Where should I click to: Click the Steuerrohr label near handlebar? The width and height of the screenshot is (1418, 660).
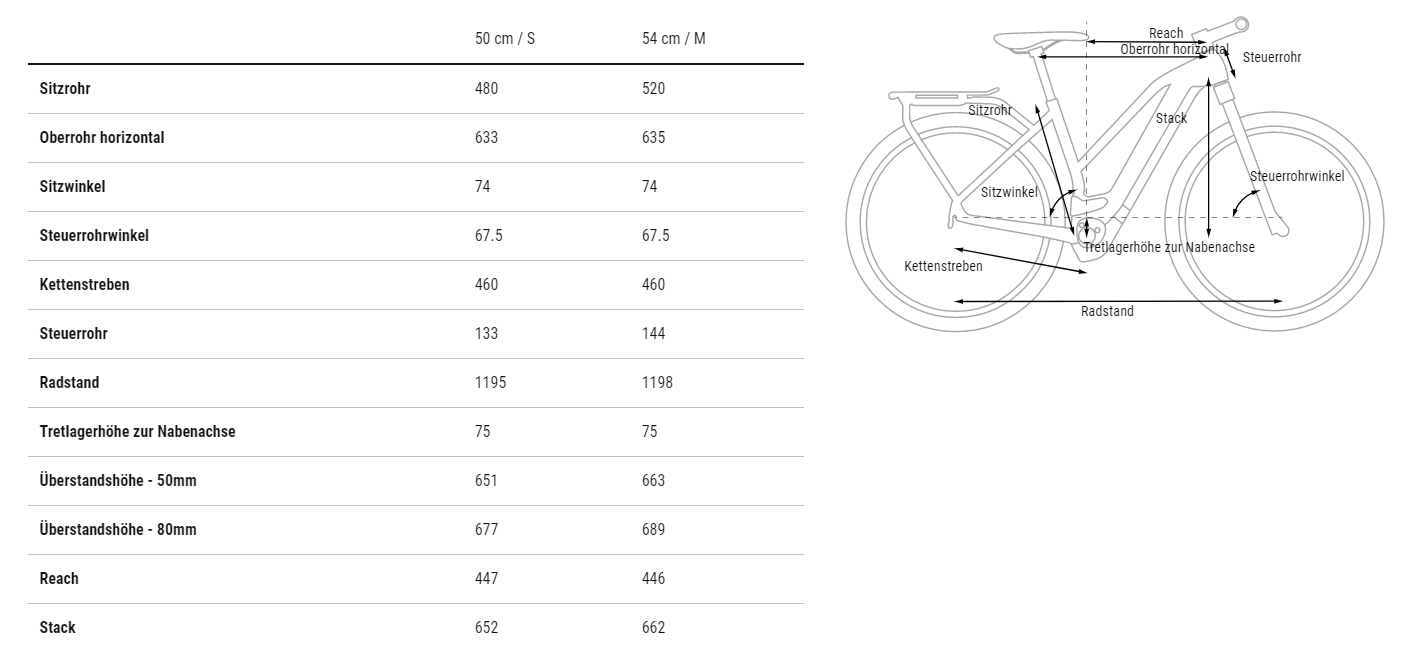pos(1272,58)
